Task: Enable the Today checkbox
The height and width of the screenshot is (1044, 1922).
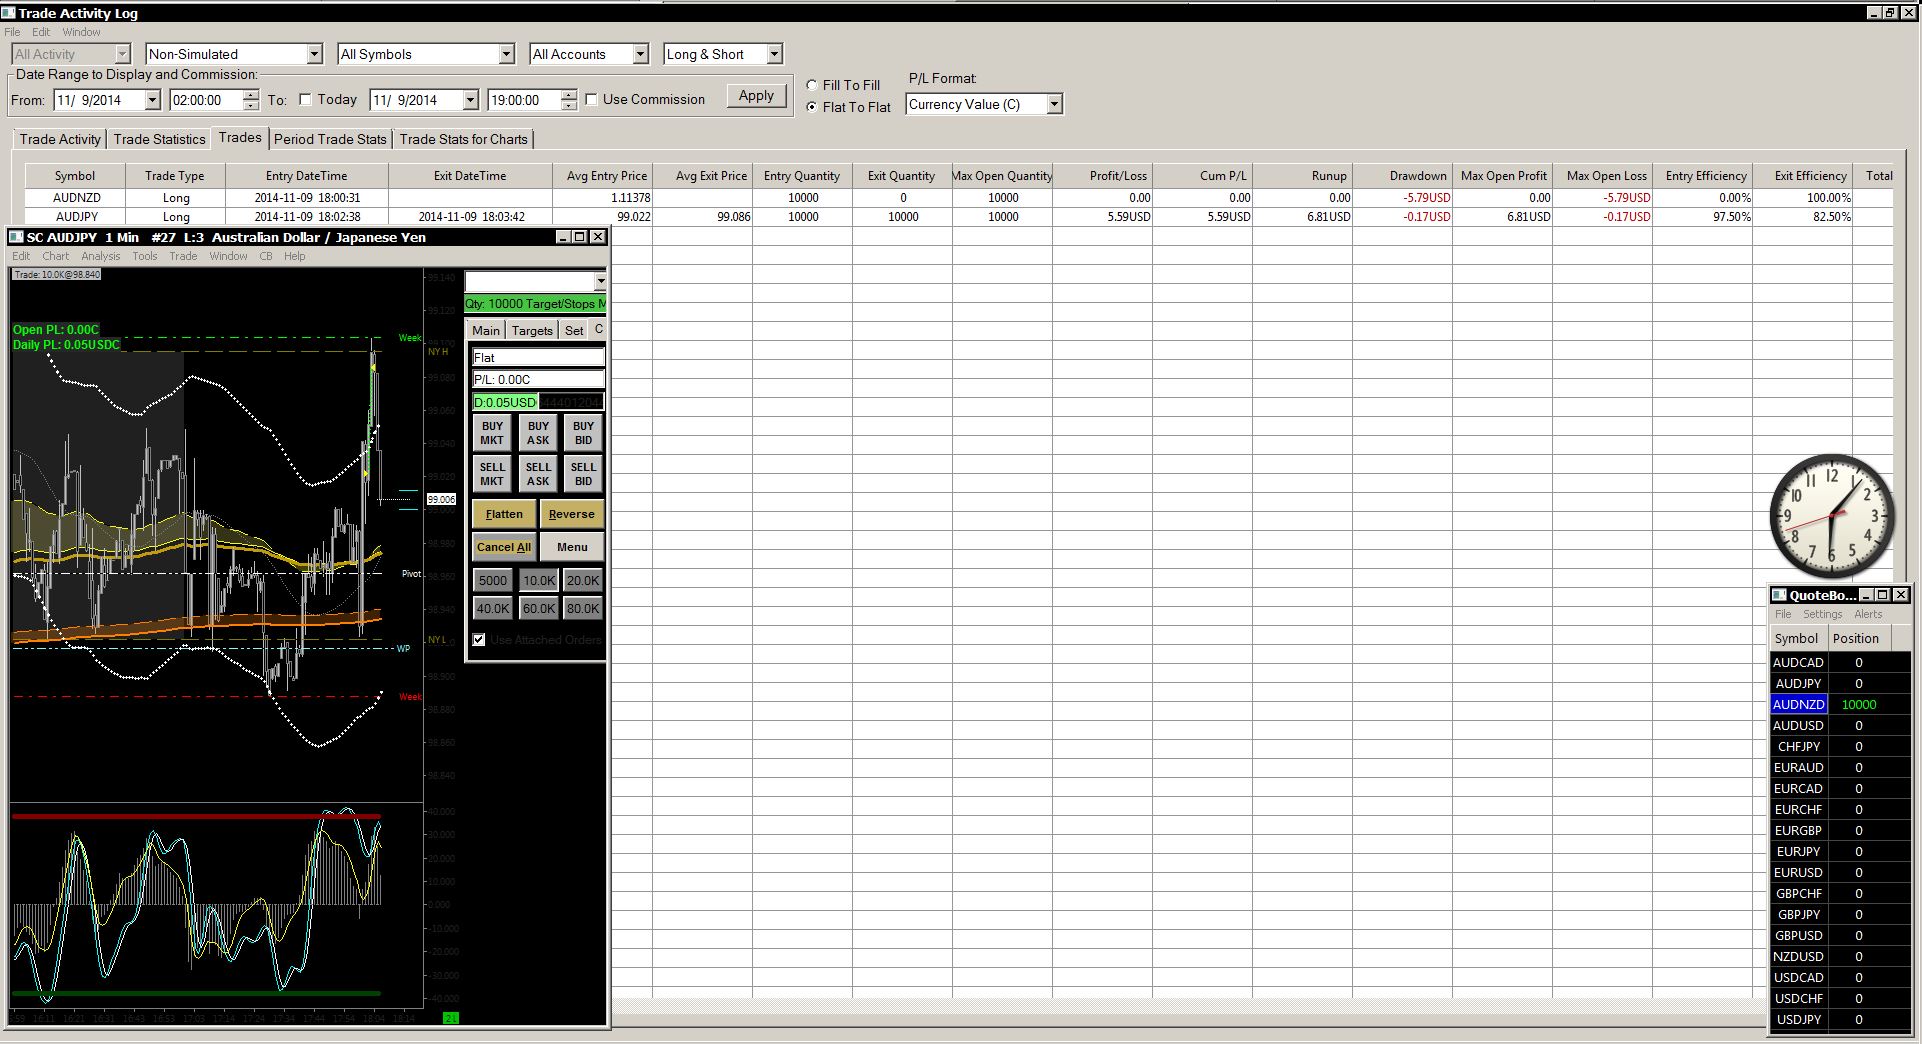Action: [306, 99]
